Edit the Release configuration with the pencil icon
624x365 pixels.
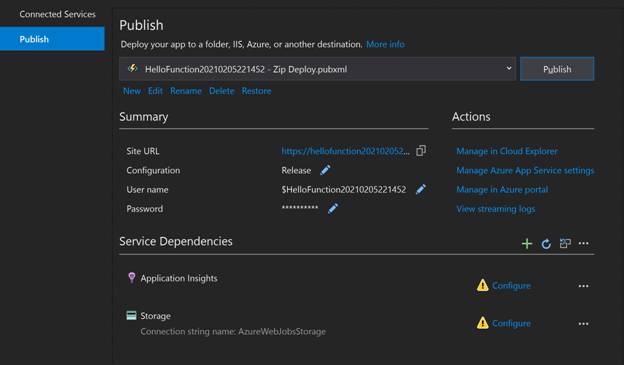[x=325, y=170]
